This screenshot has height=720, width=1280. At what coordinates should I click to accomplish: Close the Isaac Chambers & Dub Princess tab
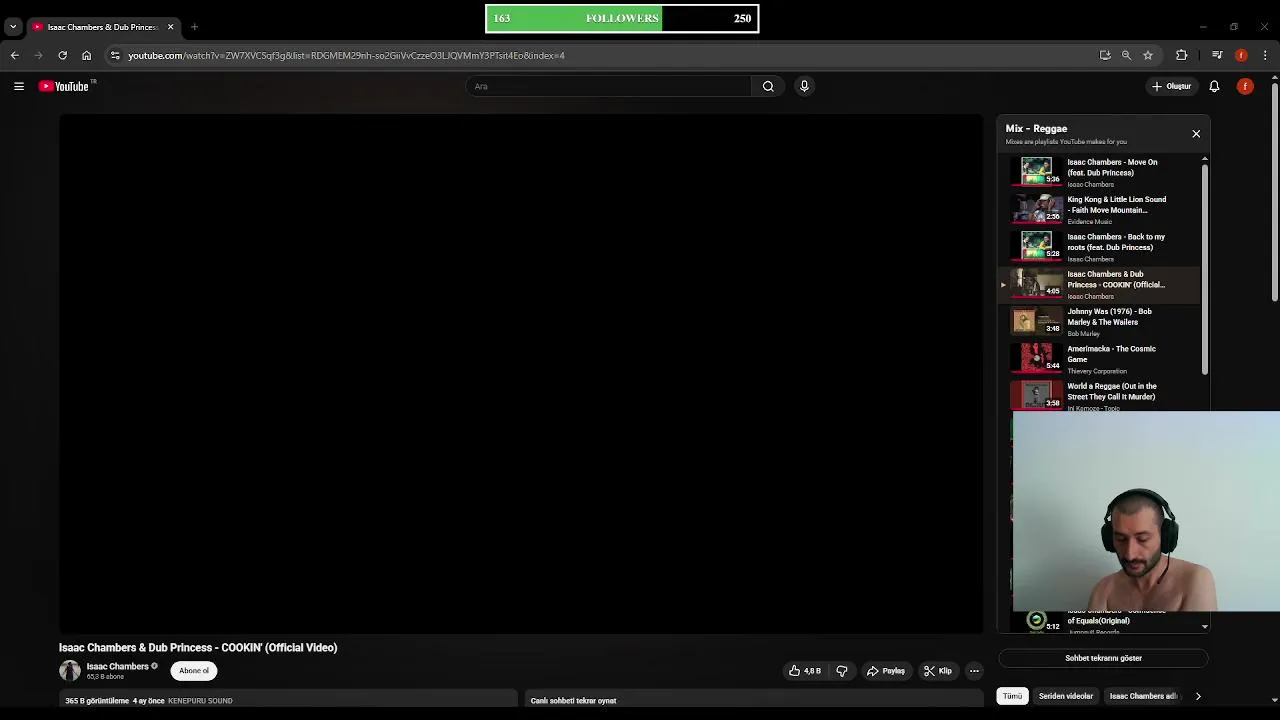170,27
